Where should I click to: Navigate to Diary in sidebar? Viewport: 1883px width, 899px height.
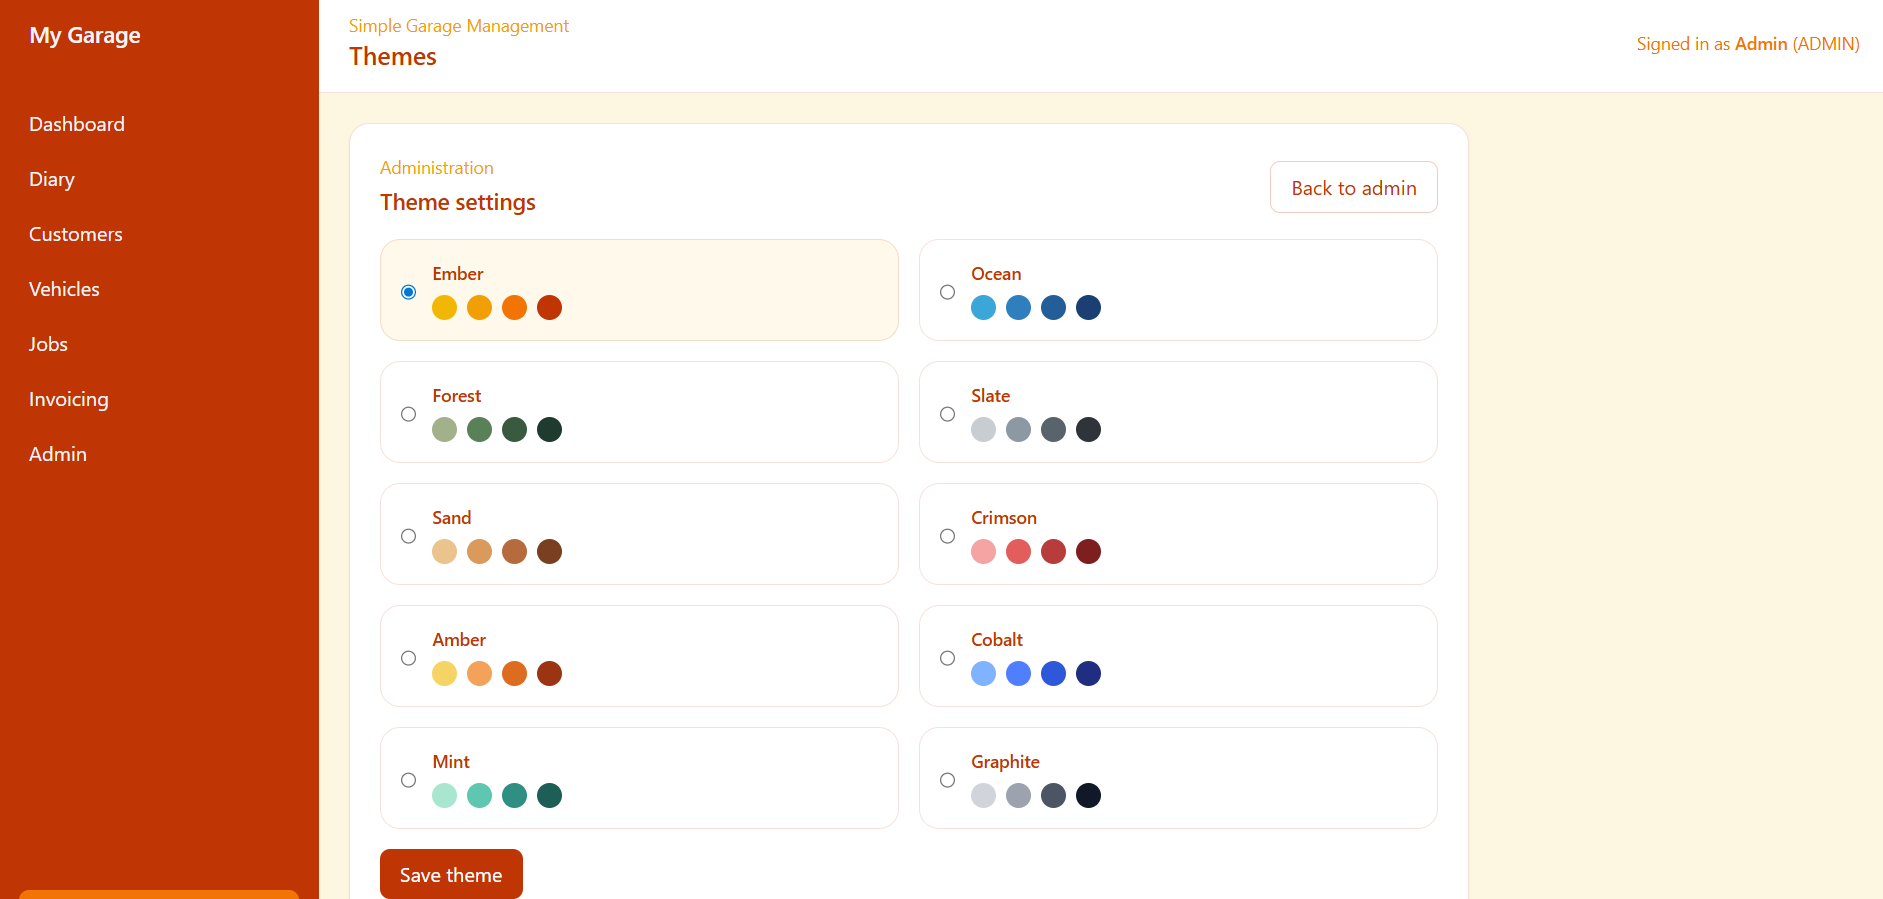pyautogui.click(x=52, y=179)
